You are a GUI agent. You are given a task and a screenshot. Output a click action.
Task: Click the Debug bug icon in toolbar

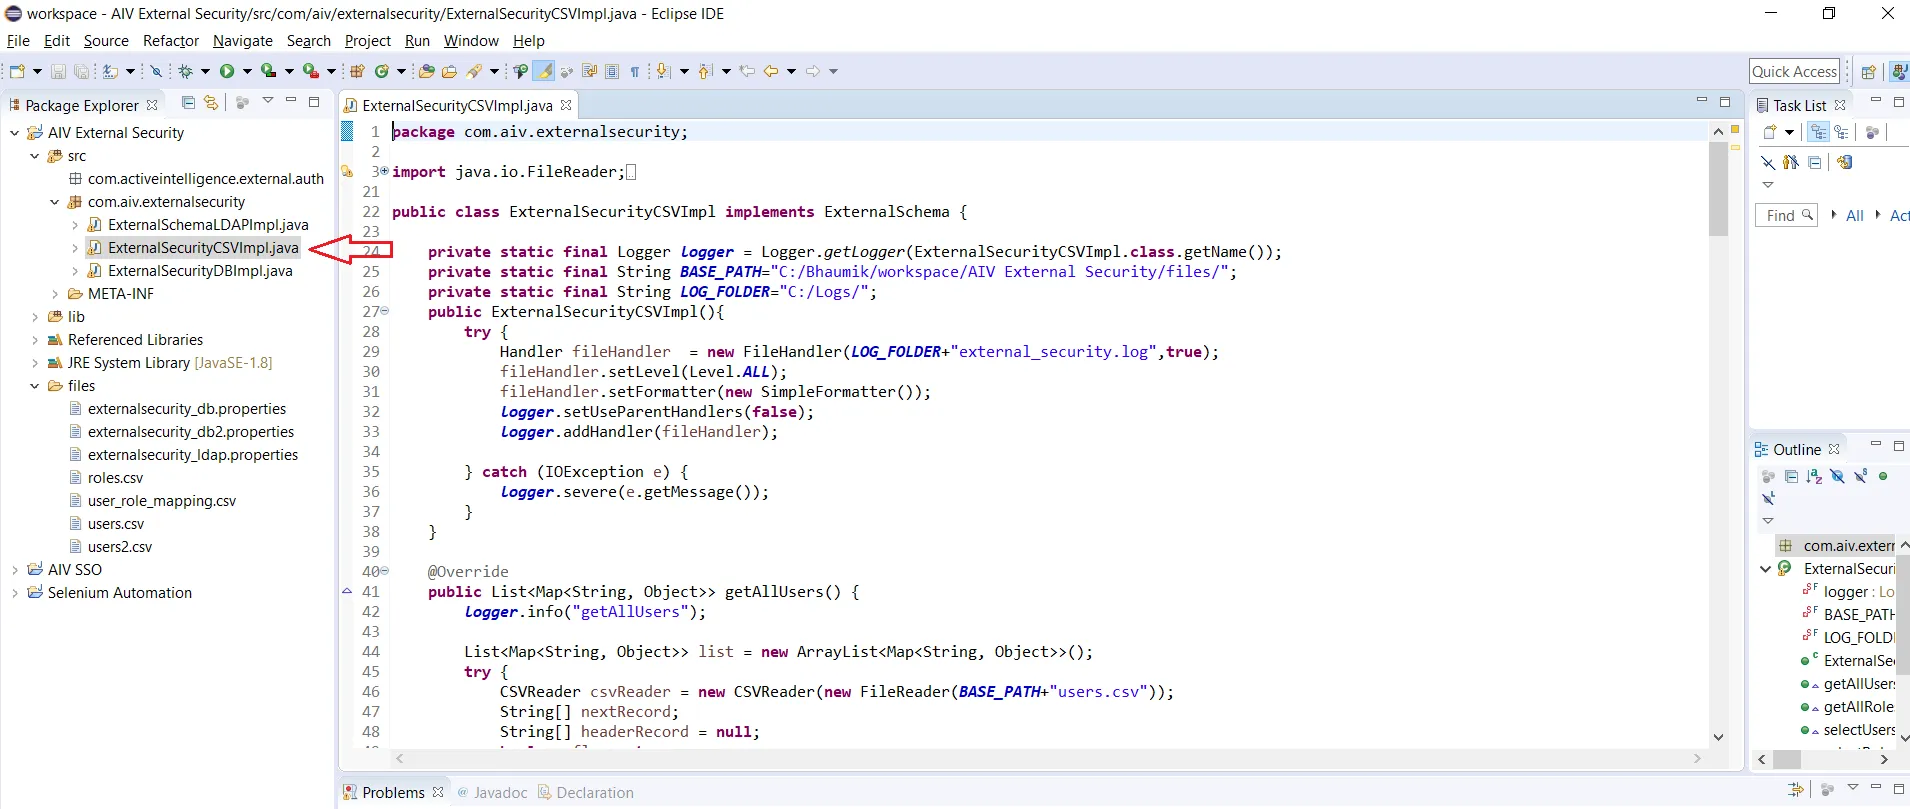(x=185, y=71)
